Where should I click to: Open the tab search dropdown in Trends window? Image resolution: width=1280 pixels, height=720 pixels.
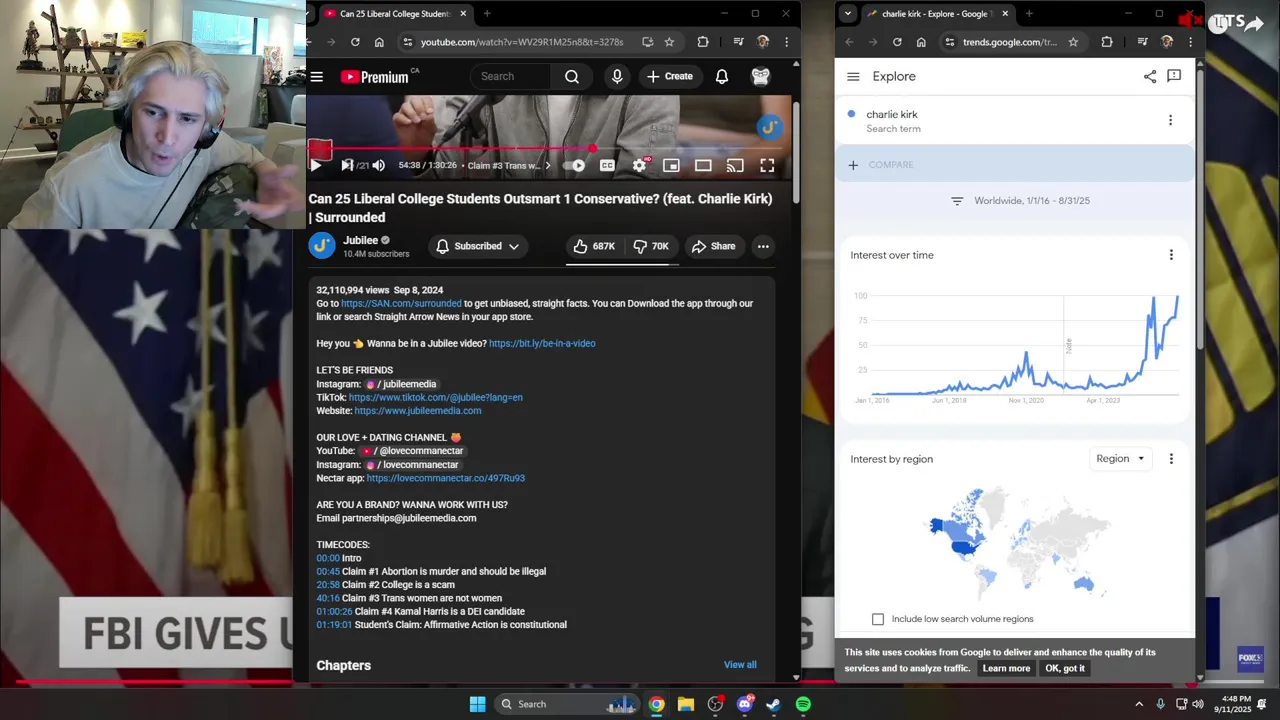pyautogui.click(x=848, y=14)
